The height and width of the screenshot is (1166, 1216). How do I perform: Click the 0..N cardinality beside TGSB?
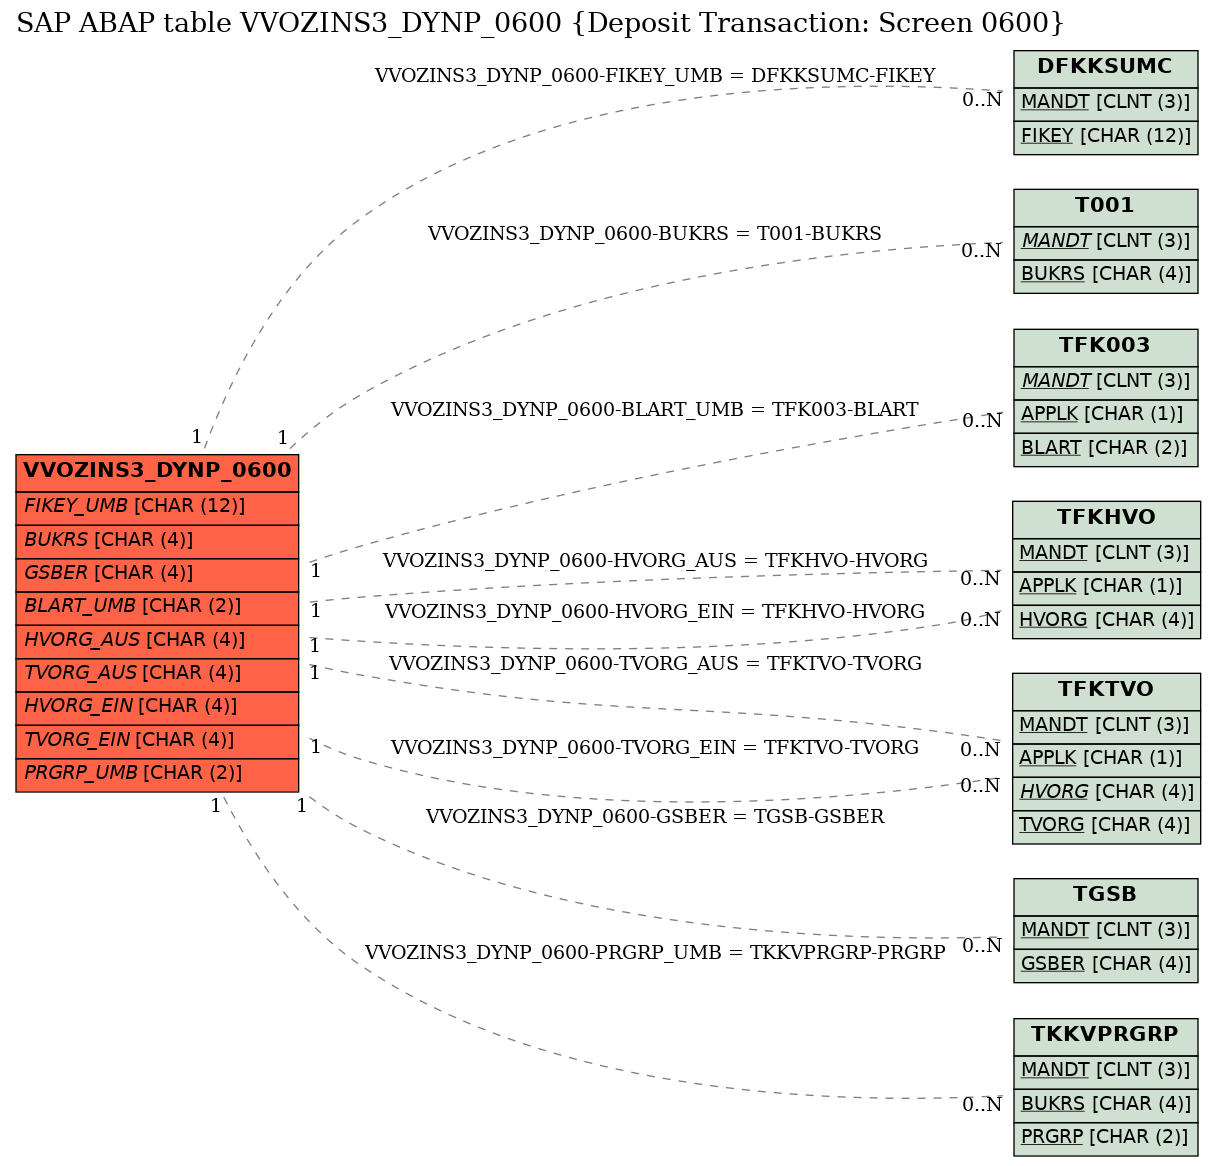pos(982,946)
